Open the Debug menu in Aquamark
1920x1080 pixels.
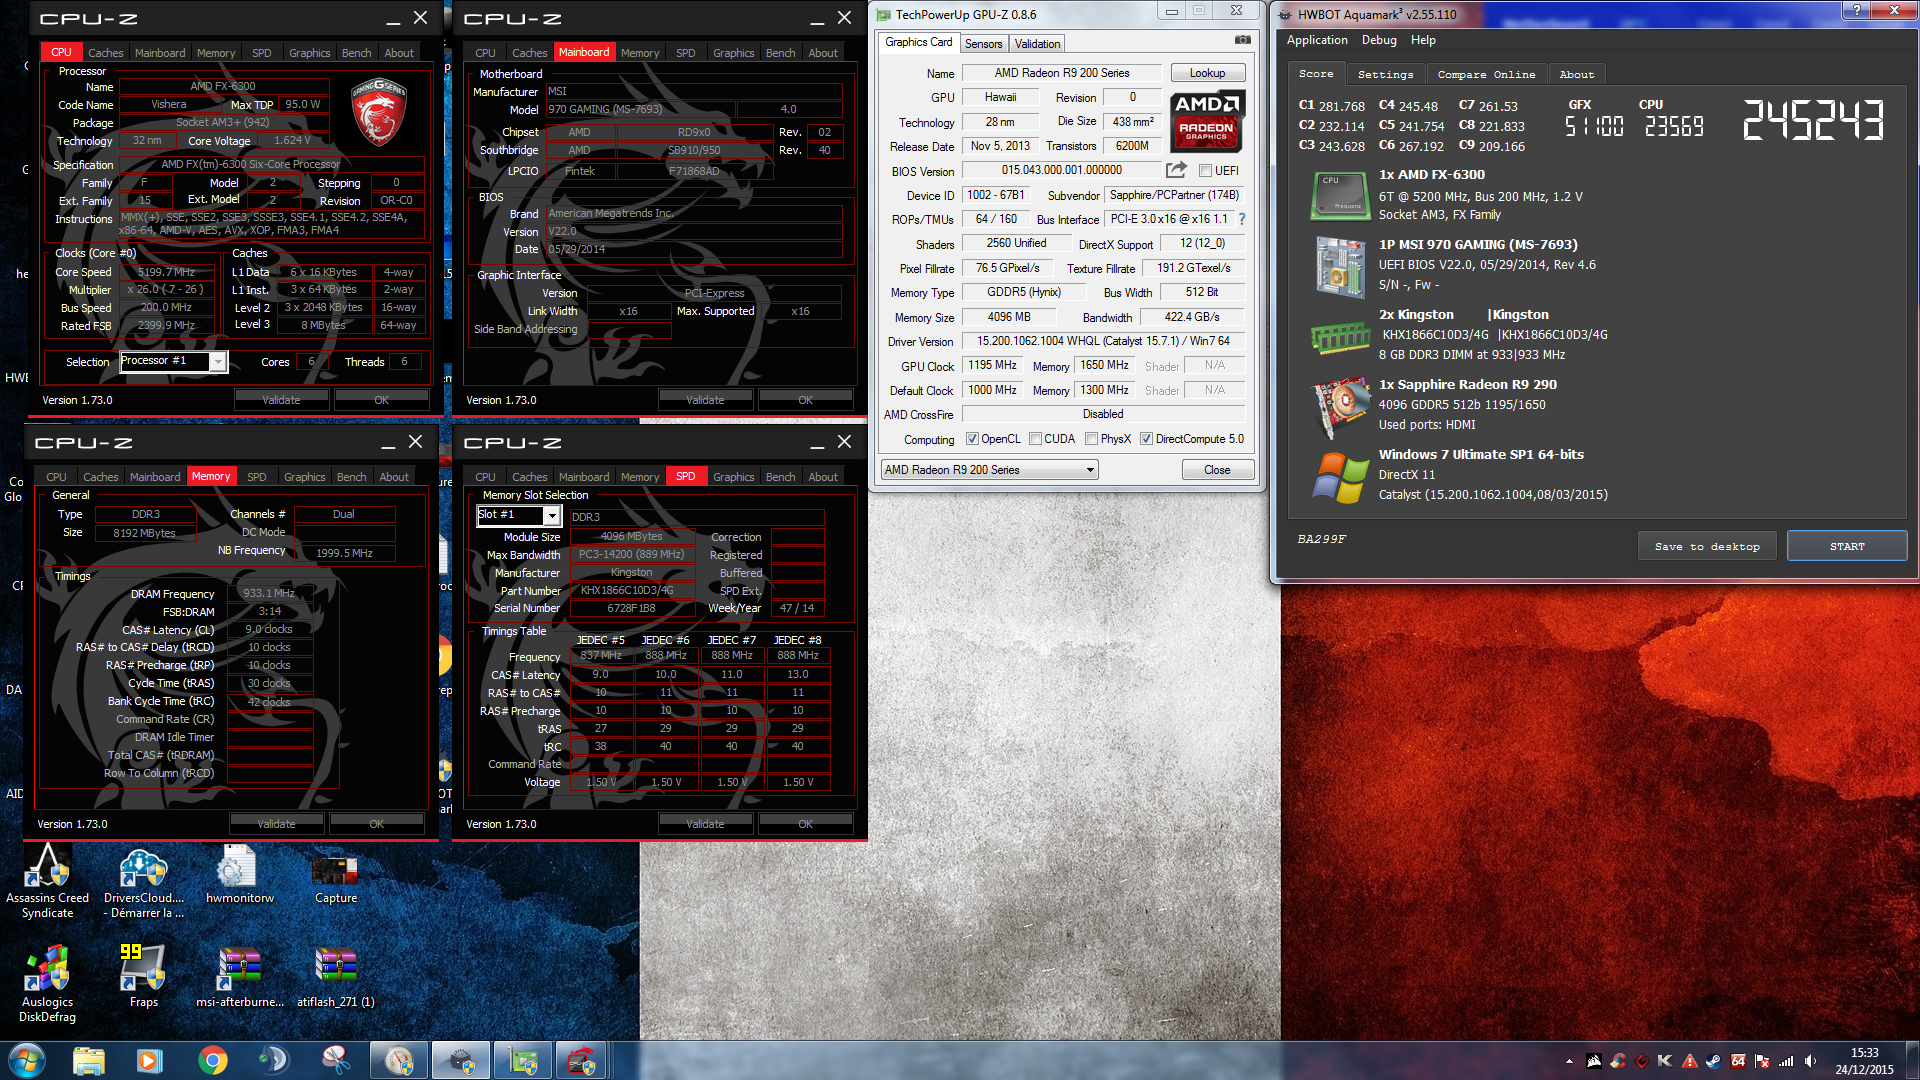(x=1379, y=40)
